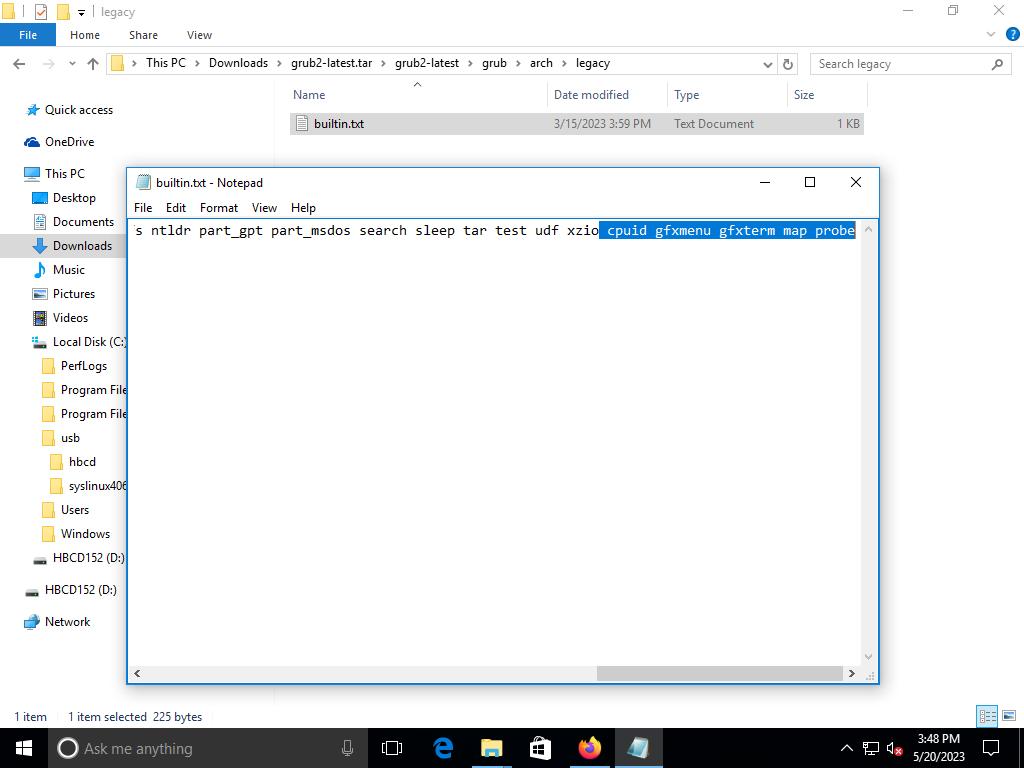
Task: Switch to details view layout
Action: click(x=987, y=716)
